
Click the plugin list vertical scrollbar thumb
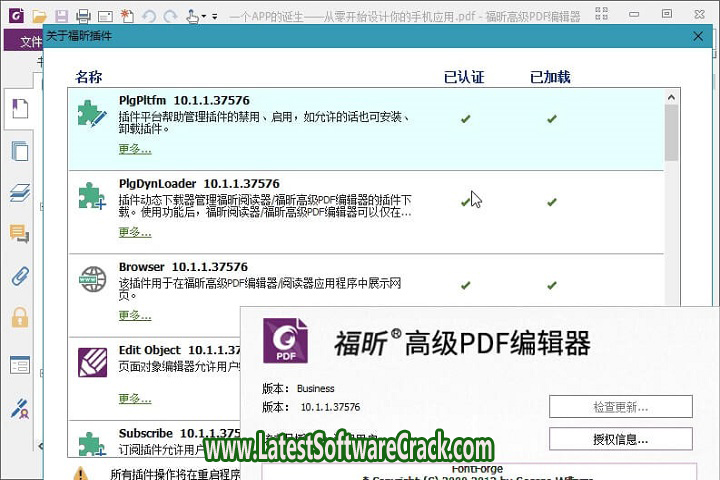(671, 130)
